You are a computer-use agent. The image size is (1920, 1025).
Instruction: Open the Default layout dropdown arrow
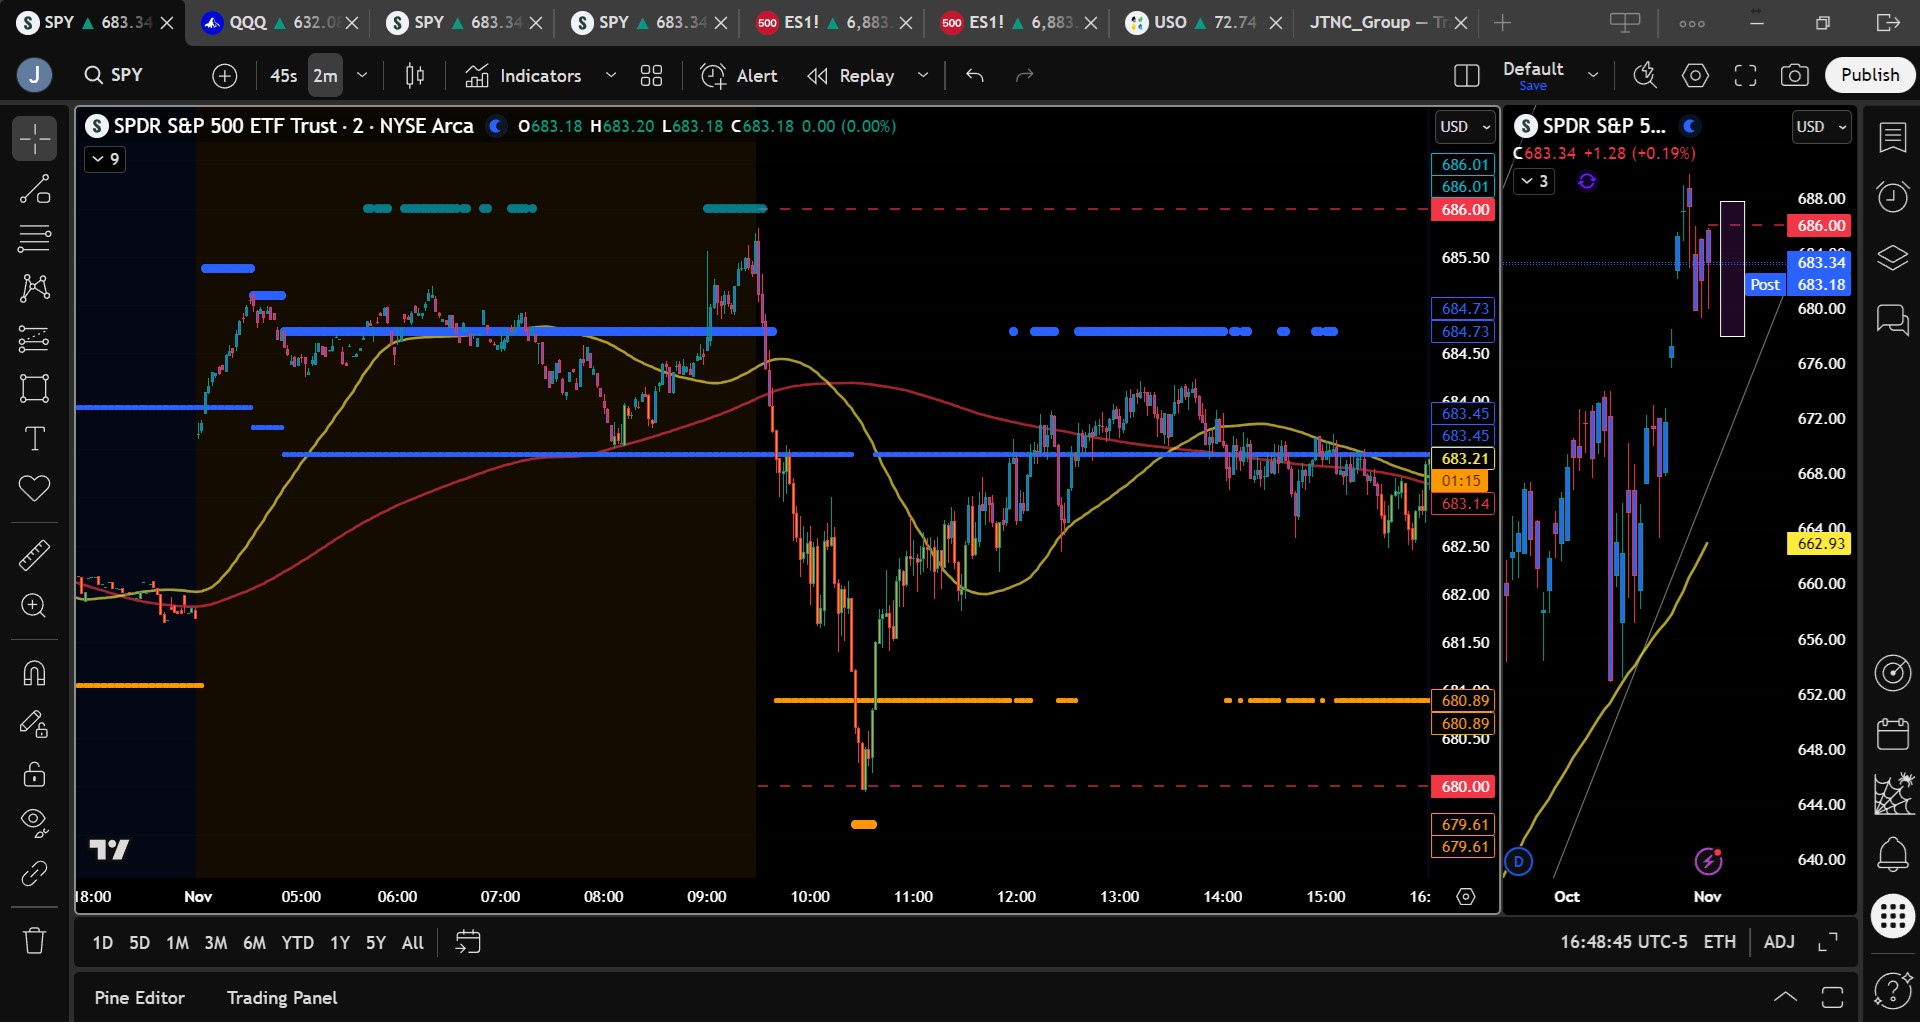pos(1593,75)
